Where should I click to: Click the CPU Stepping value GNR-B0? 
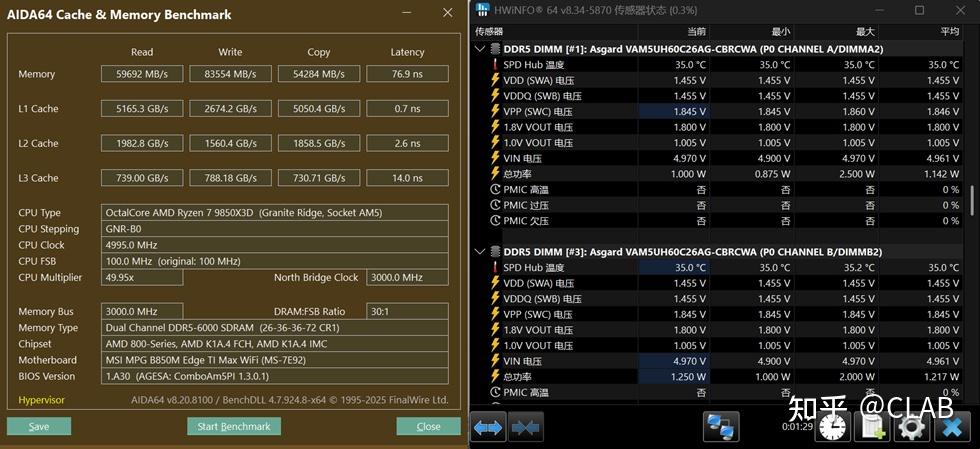[275, 229]
